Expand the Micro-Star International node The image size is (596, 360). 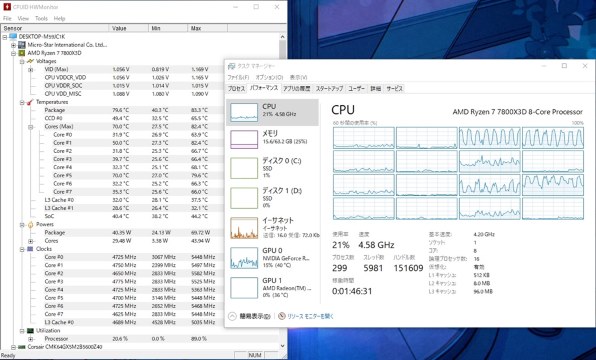click(13, 45)
